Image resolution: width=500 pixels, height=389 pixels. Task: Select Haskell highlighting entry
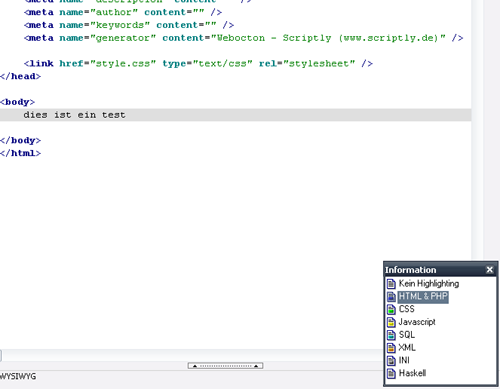tap(412, 373)
